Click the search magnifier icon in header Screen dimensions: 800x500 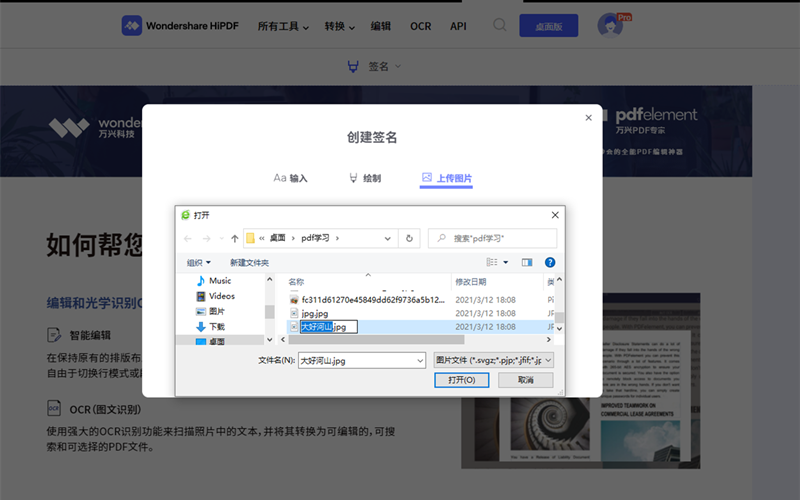[x=500, y=25]
